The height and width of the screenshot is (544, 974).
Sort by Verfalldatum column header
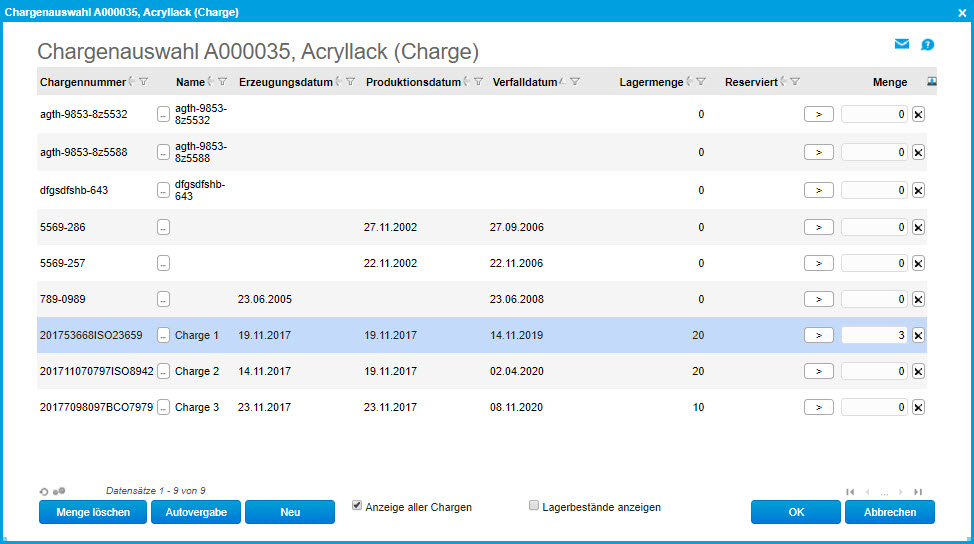[525, 82]
